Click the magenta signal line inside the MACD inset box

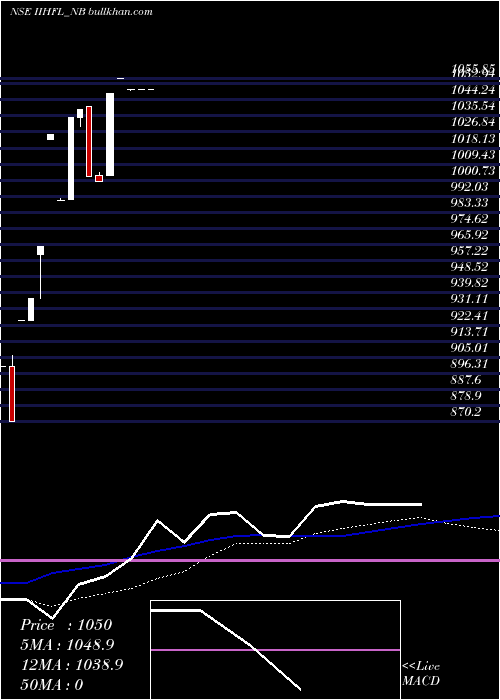[x=275, y=650]
